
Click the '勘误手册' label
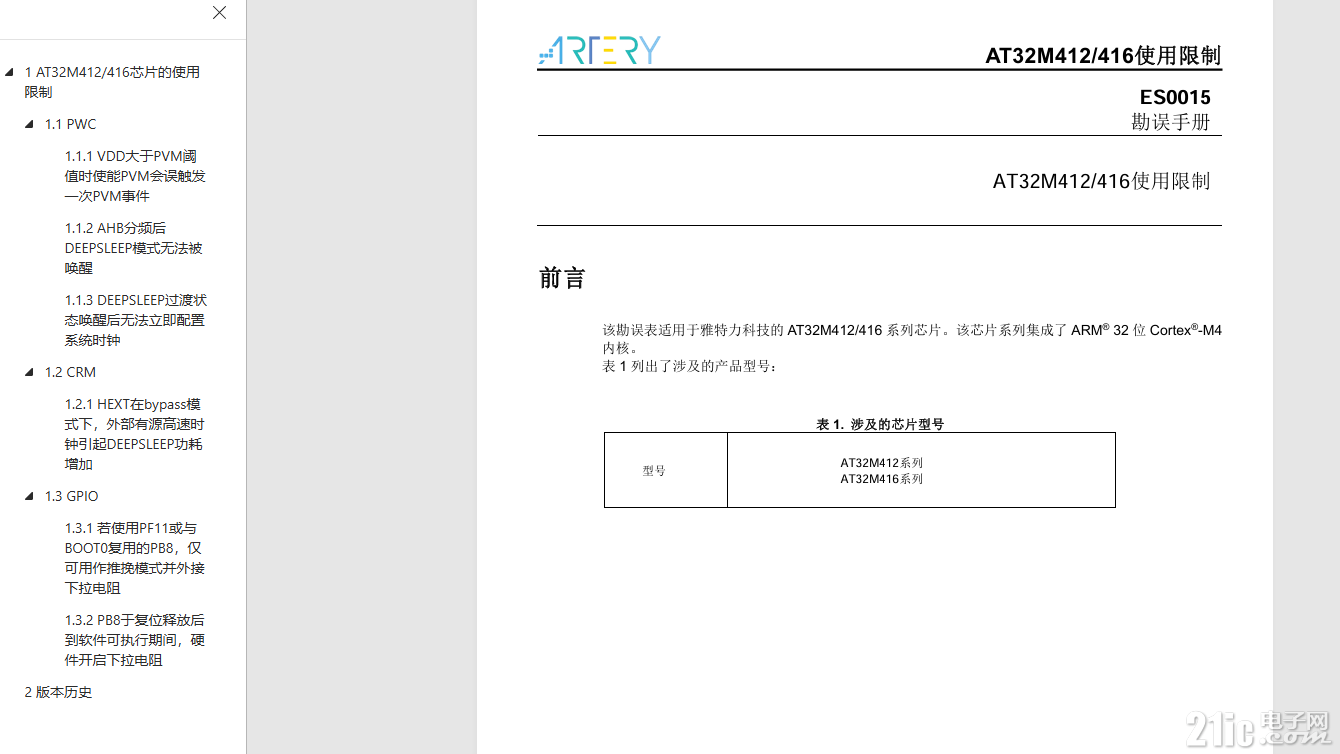click(1170, 122)
